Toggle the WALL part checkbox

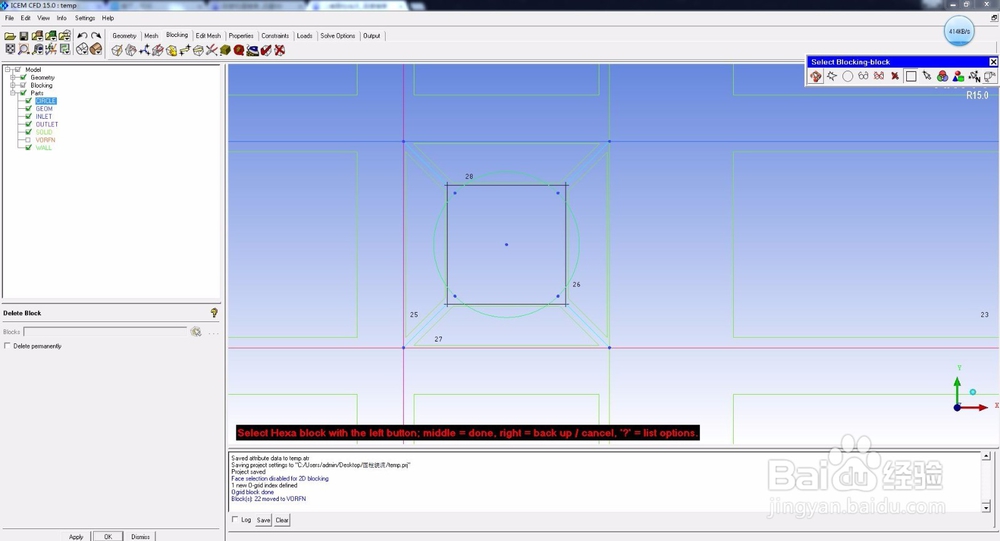point(29,147)
